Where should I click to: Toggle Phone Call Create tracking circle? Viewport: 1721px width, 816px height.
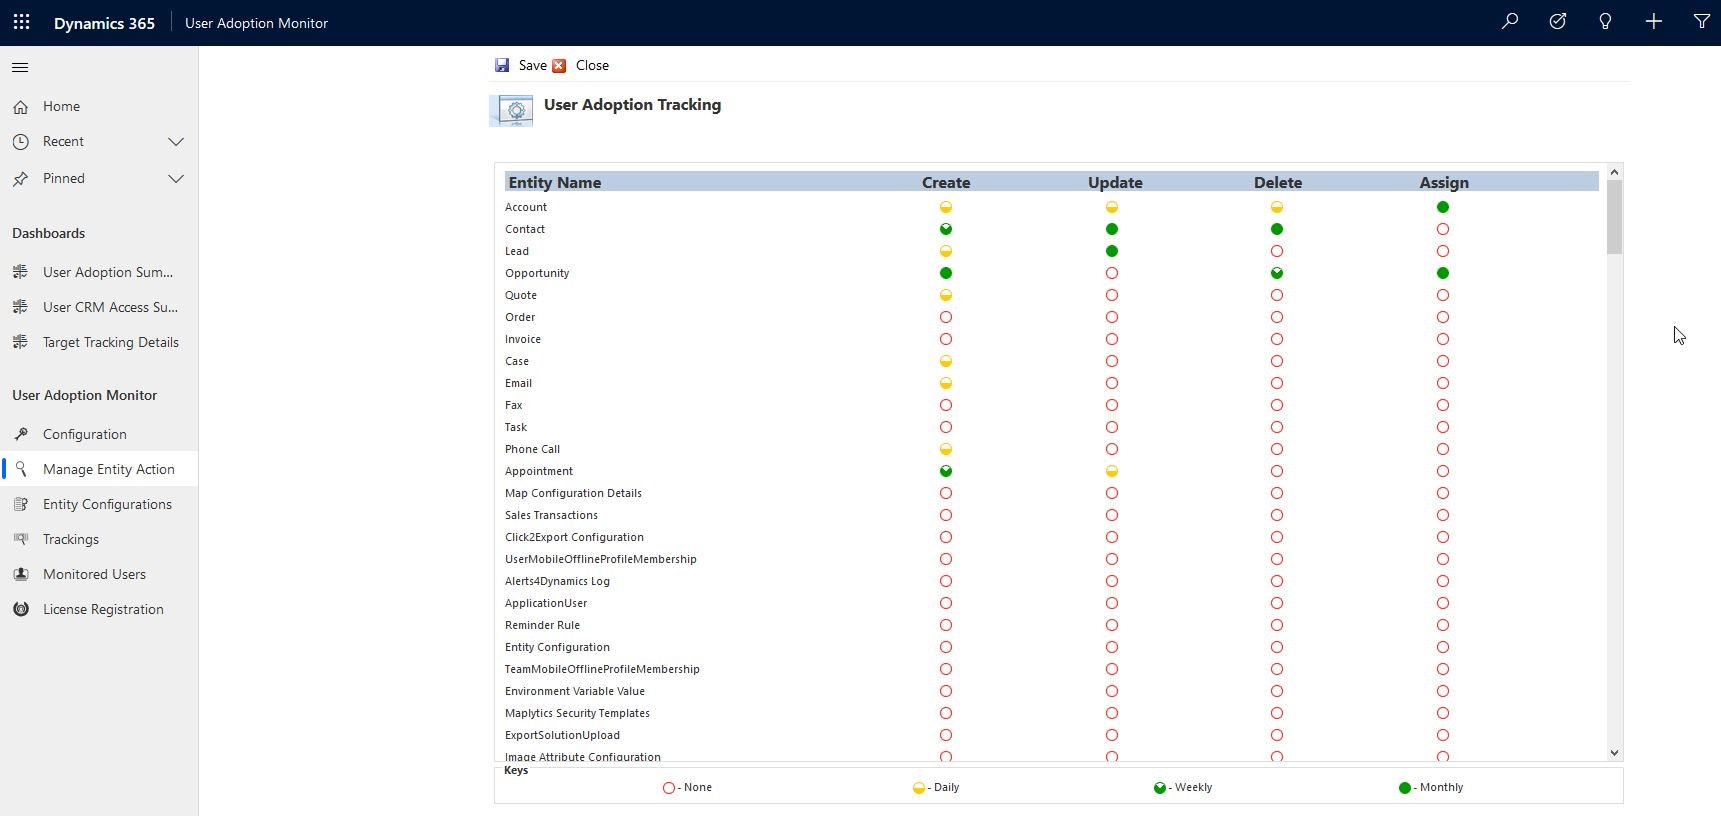coord(946,449)
